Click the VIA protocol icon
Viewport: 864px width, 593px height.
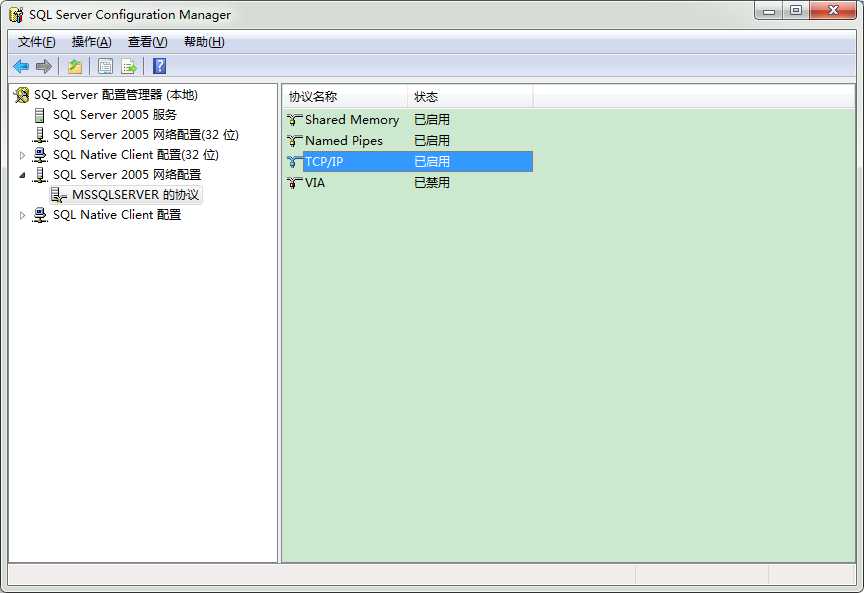(294, 183)
